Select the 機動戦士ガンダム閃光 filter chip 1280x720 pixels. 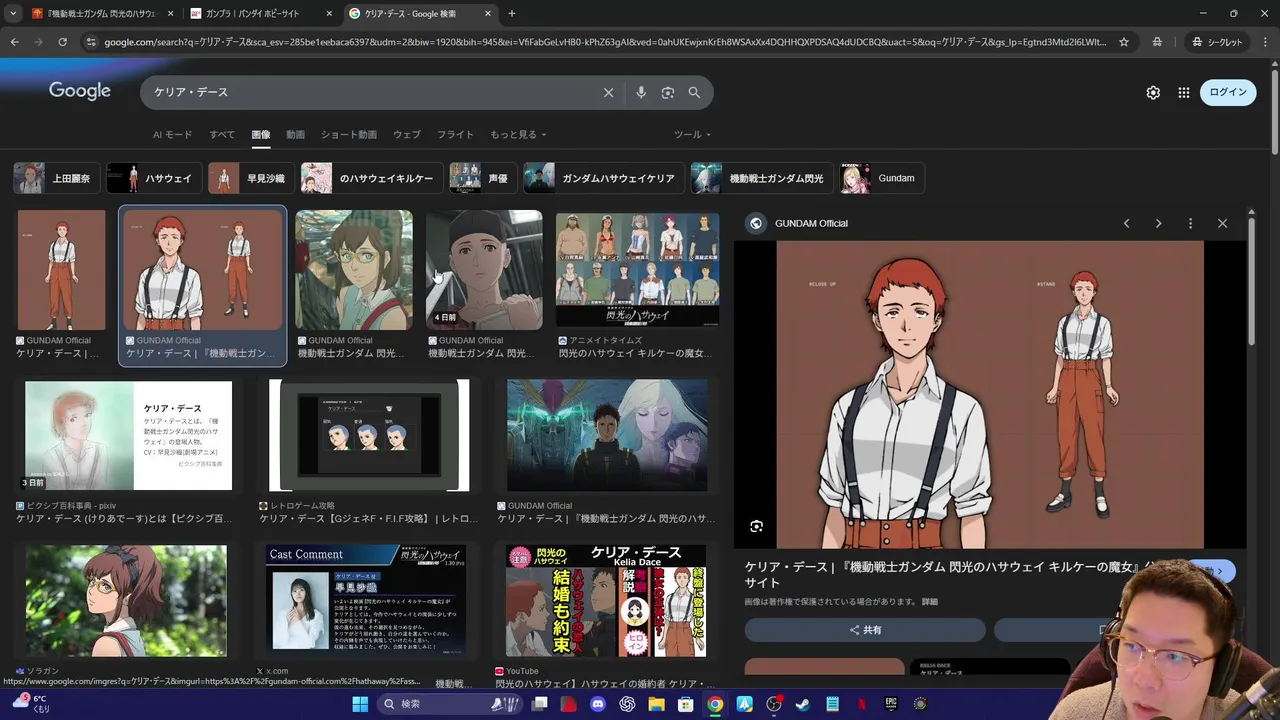(762, 178)
